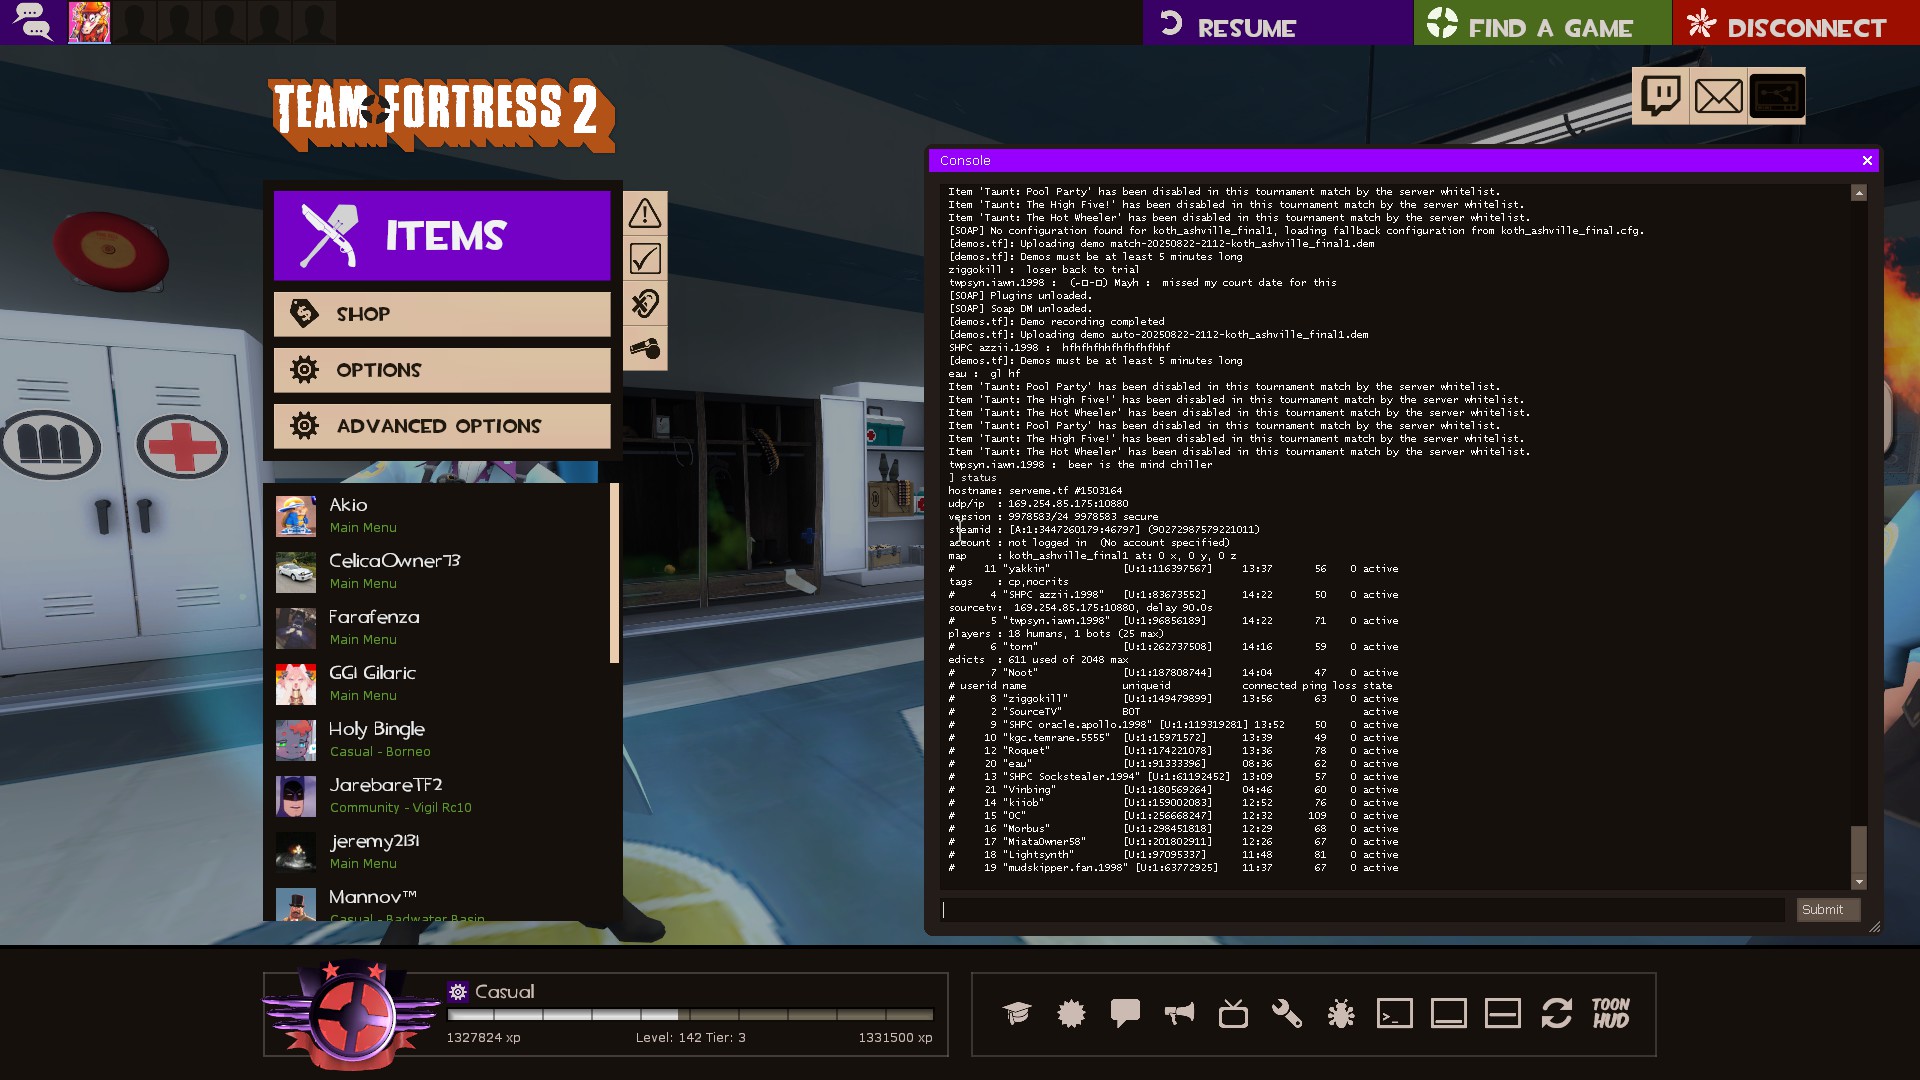Screen dimensions: 1920x1080
Task: Click the Casual rank badge emblem
Action: pyautogui.click(x=351, y=1014)
